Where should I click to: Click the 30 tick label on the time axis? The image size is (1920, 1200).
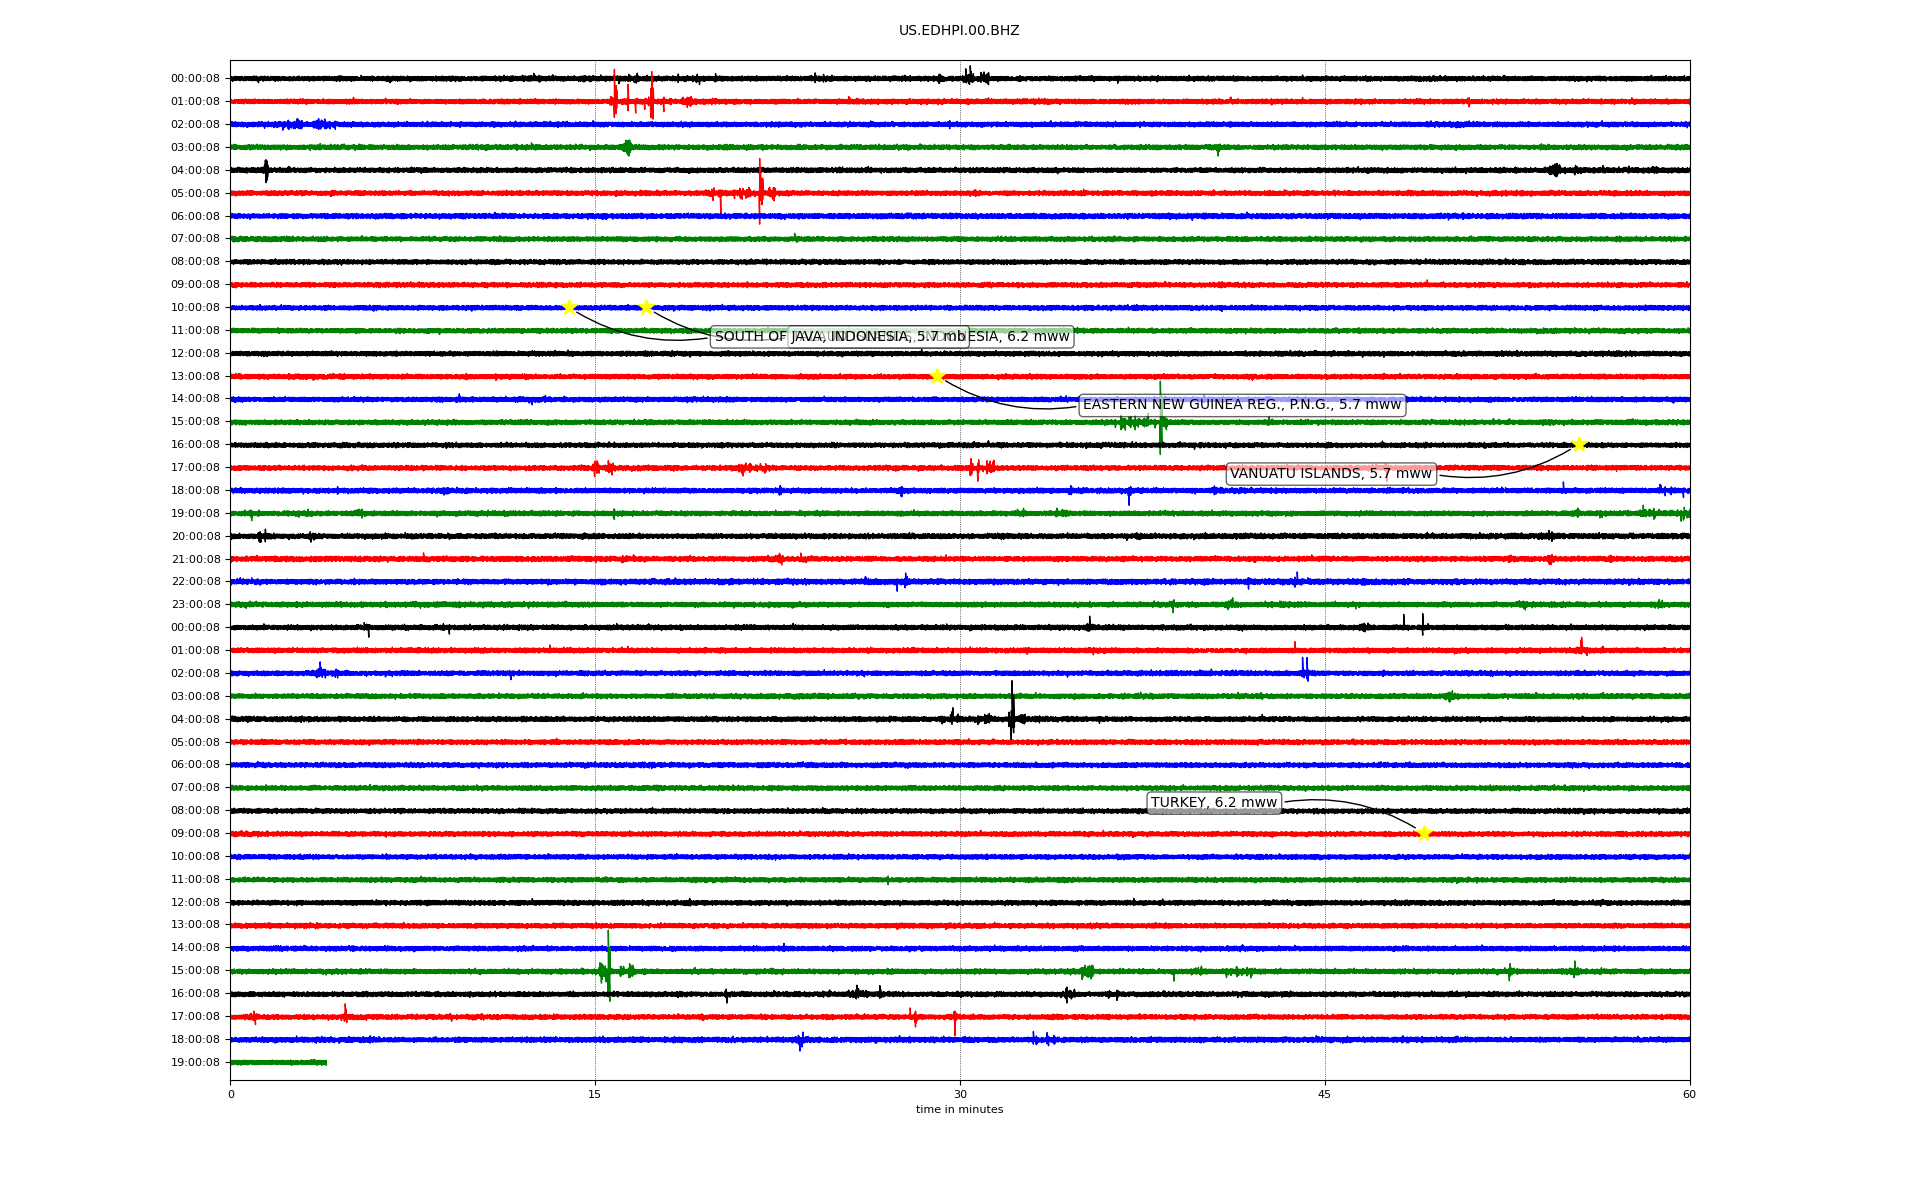coord(960,1094)
